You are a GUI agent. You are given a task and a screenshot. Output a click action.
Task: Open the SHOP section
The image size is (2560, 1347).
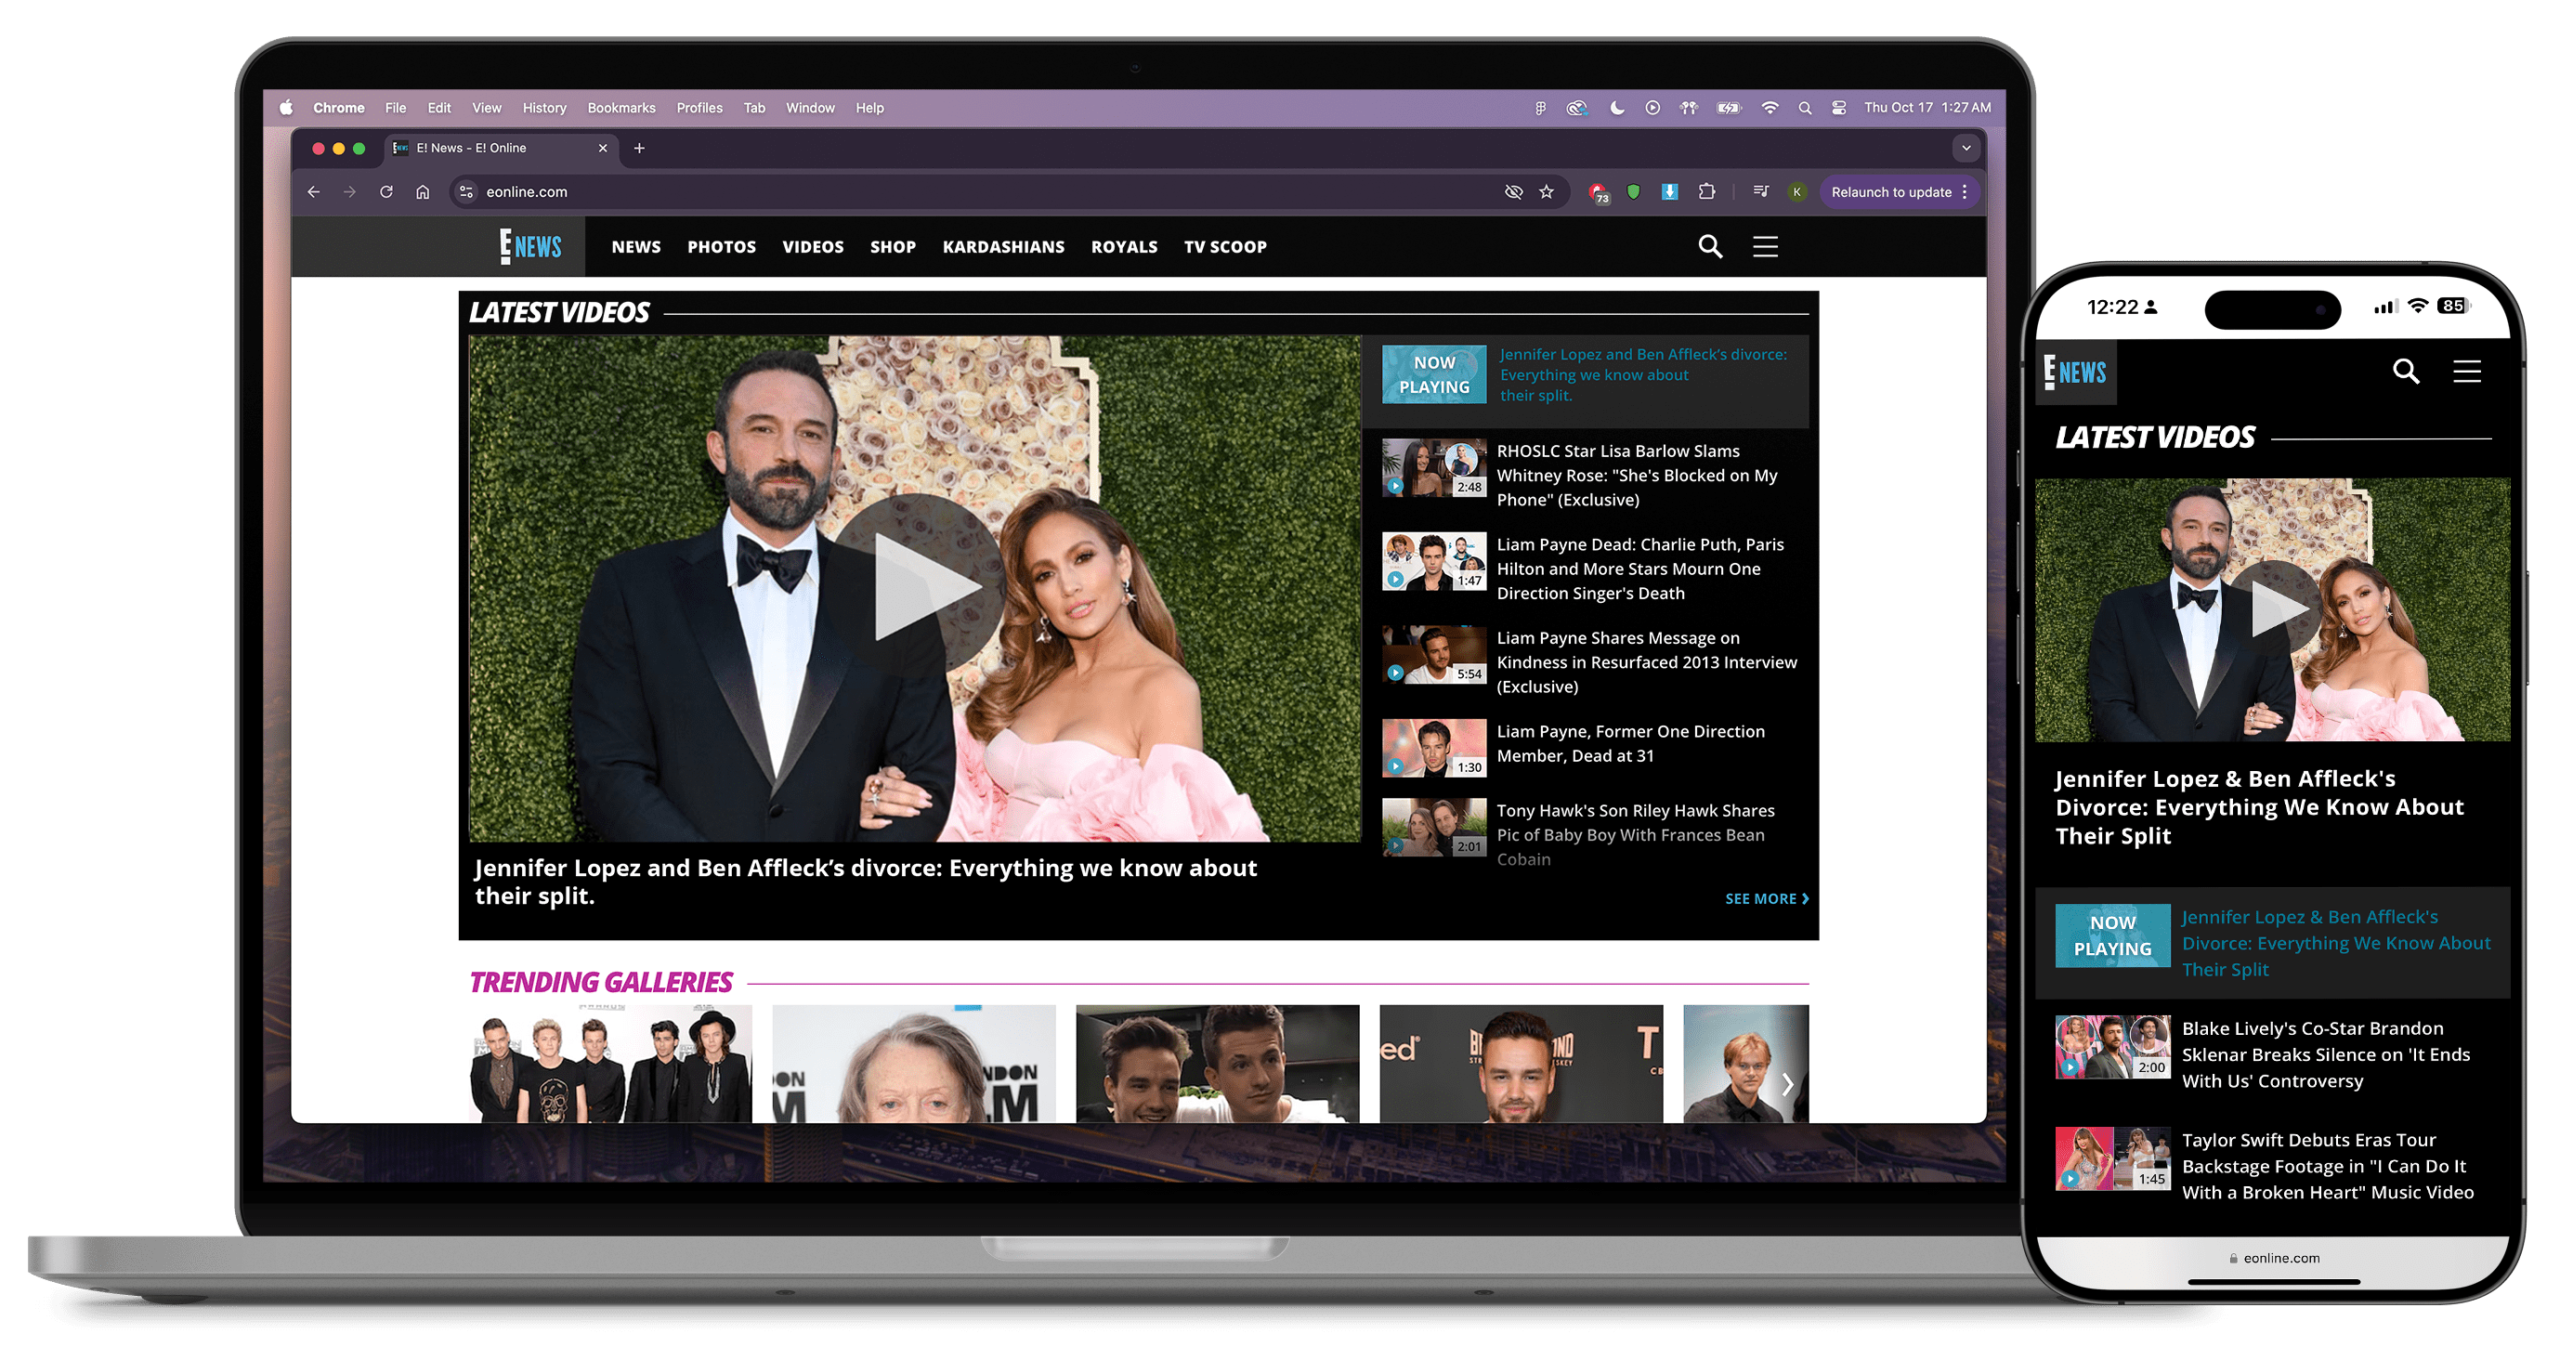coord(892,246)
